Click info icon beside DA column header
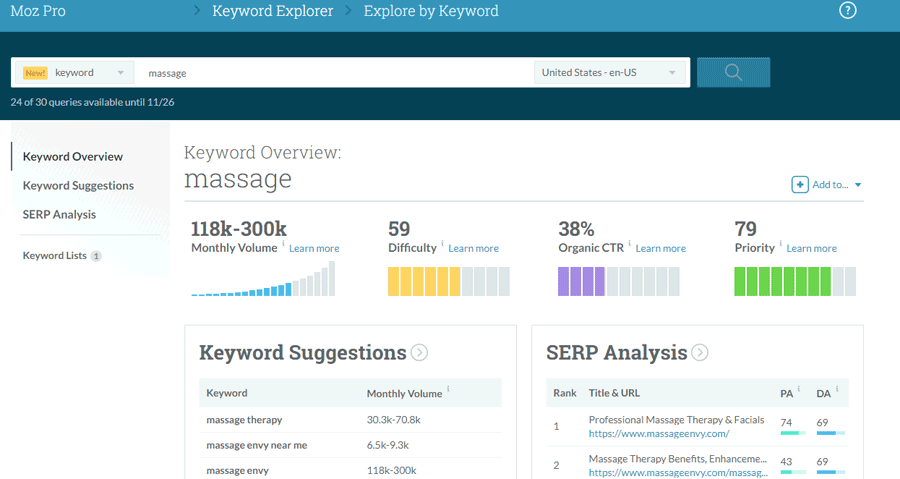 click(x=836, y=389)
